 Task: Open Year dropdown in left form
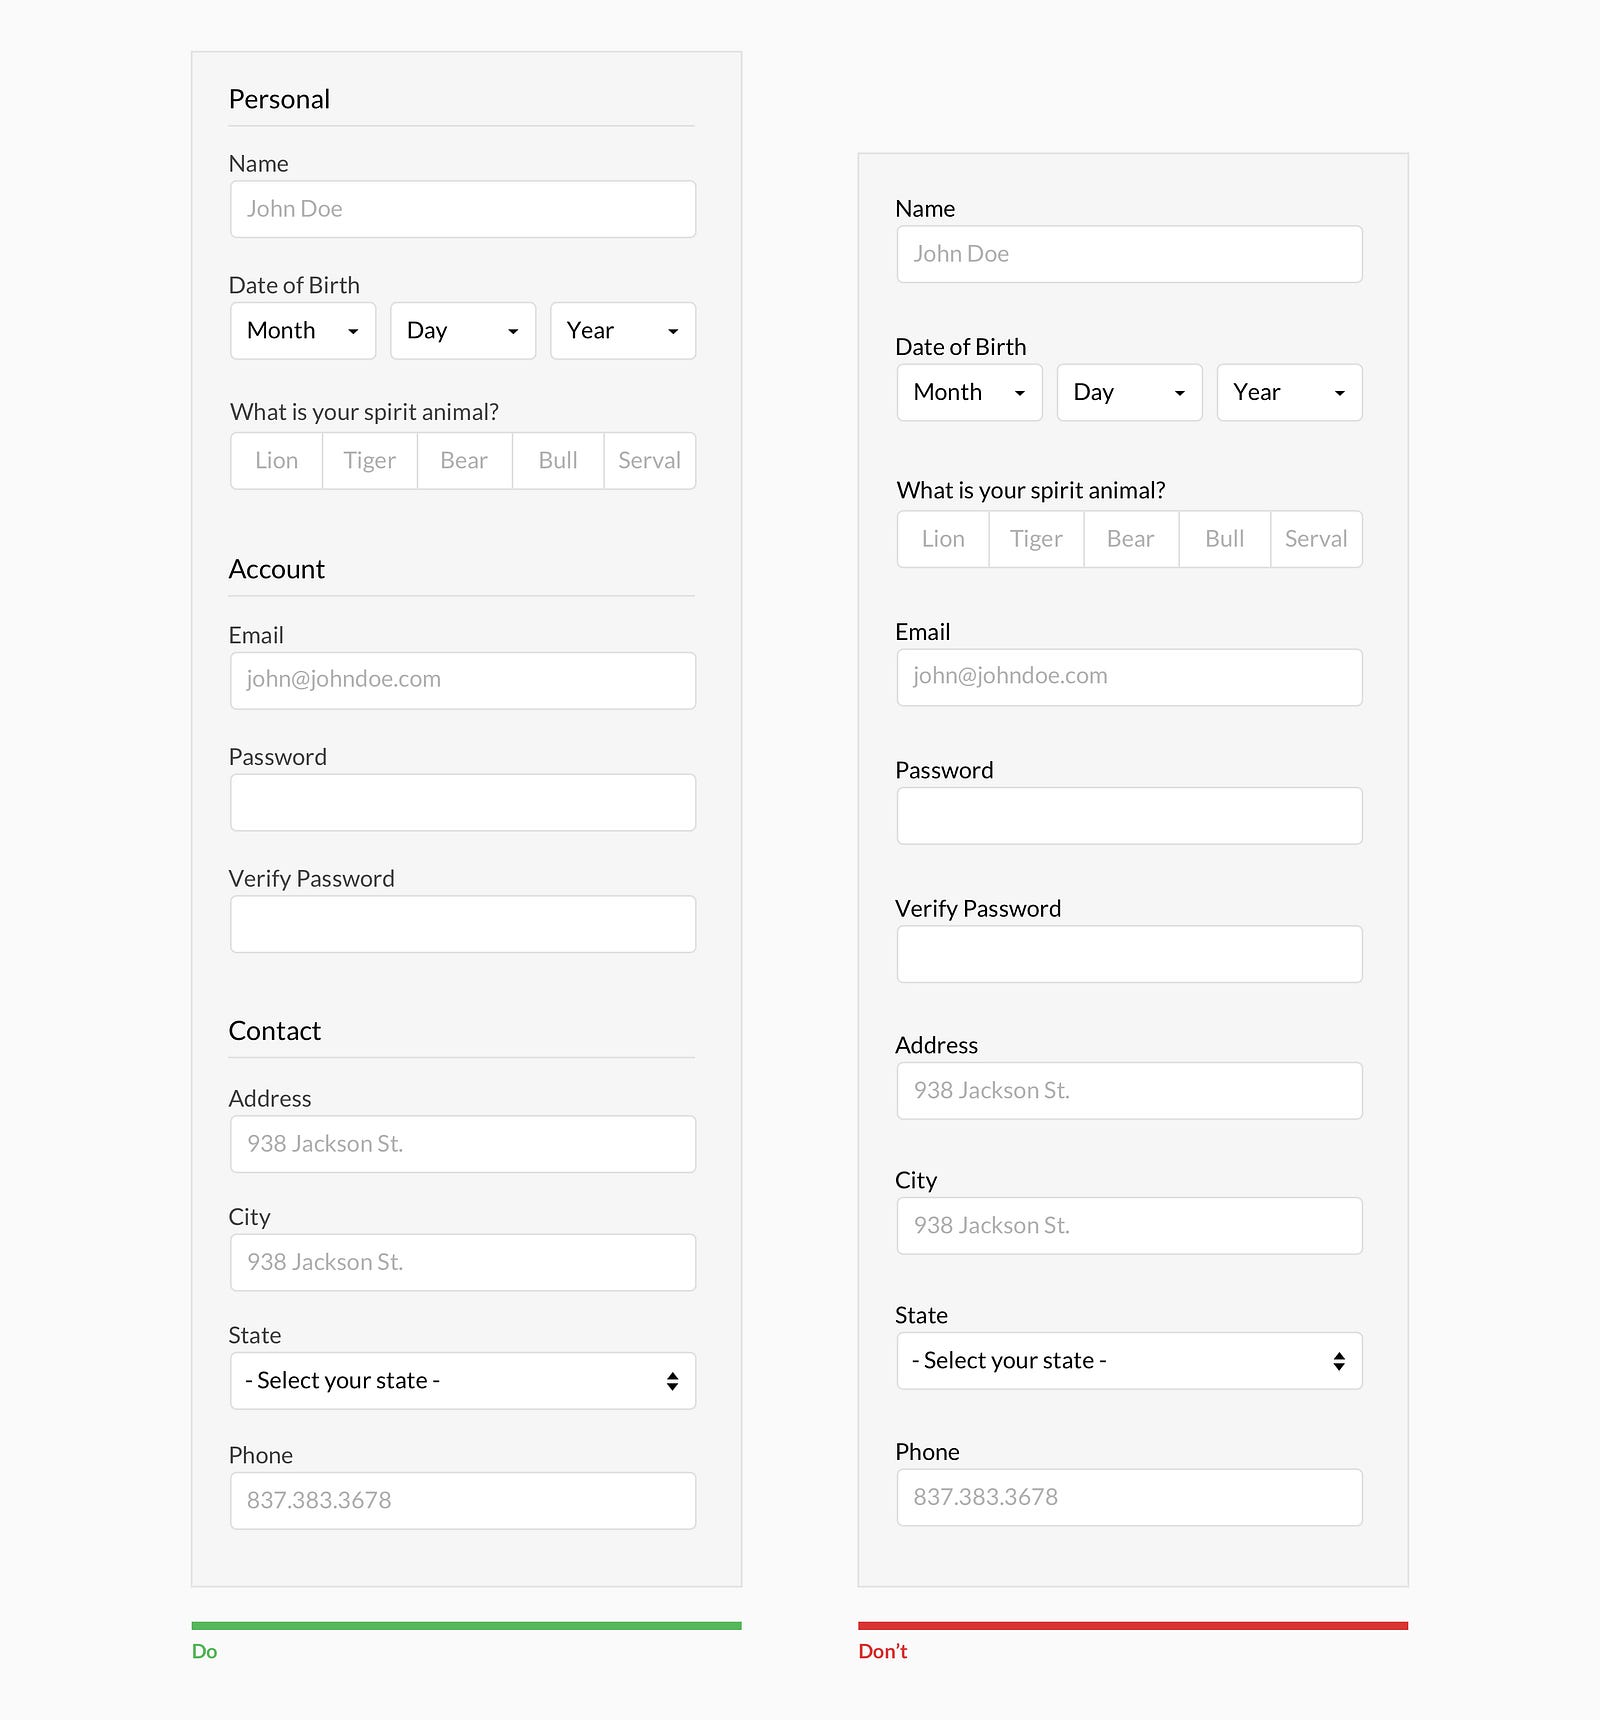(622, 331)
